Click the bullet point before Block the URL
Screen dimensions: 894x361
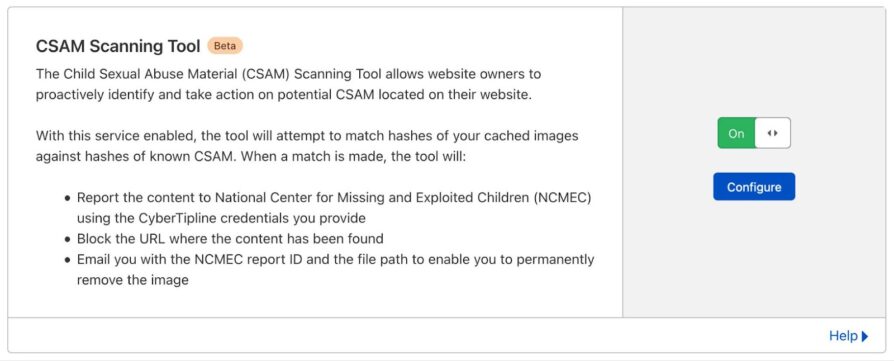[x=67, y=239]
